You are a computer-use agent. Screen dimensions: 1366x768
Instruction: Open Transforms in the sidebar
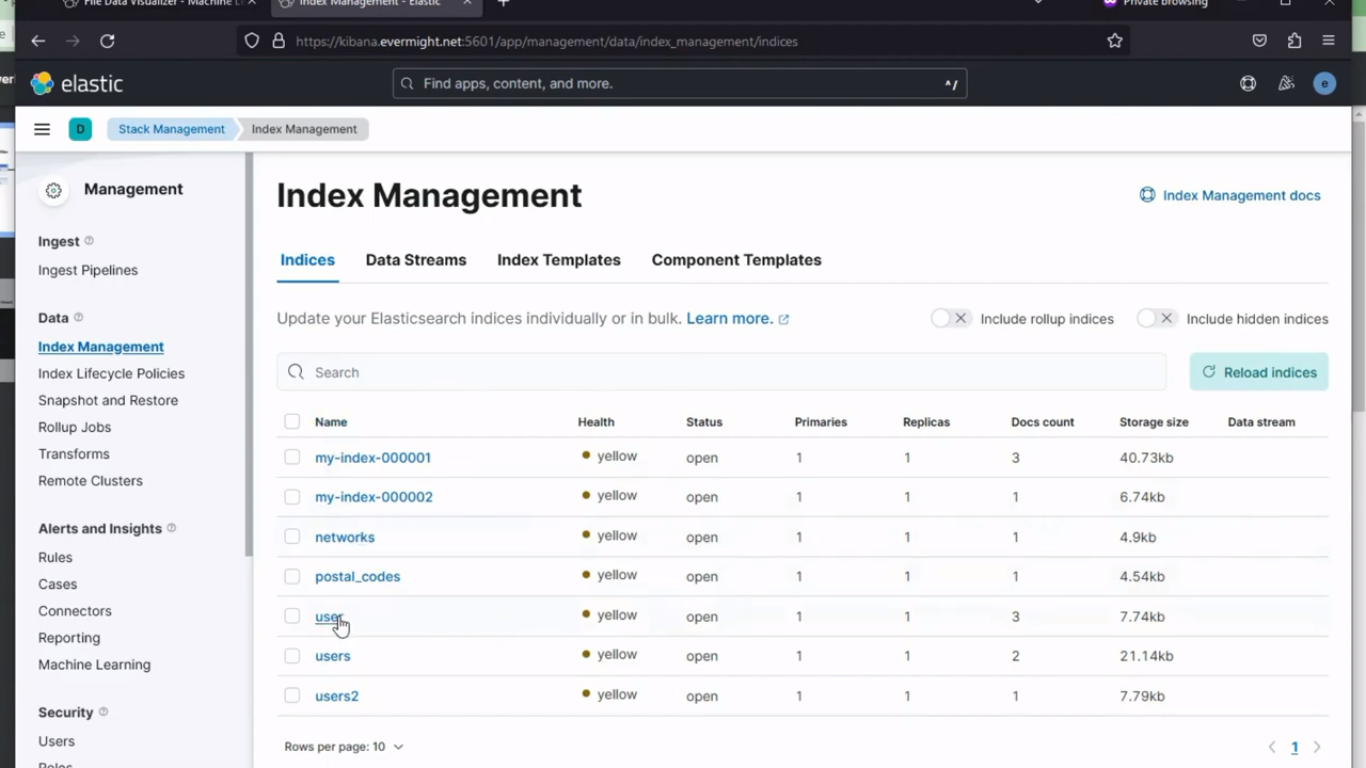click(74, 454)
